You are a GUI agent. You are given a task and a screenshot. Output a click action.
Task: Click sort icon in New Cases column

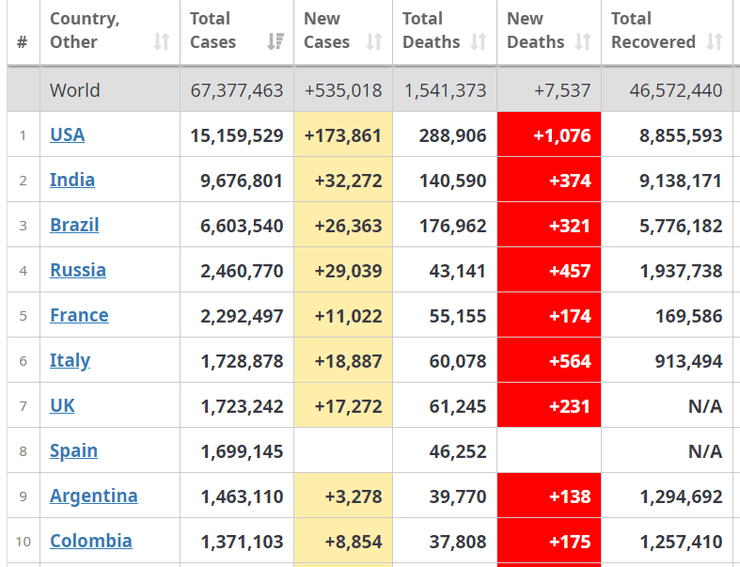coord(374,42)
